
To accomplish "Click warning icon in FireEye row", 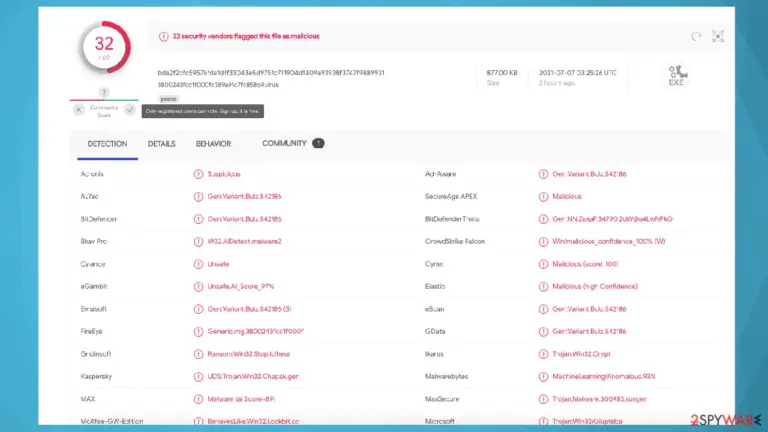I will point(198,332).
